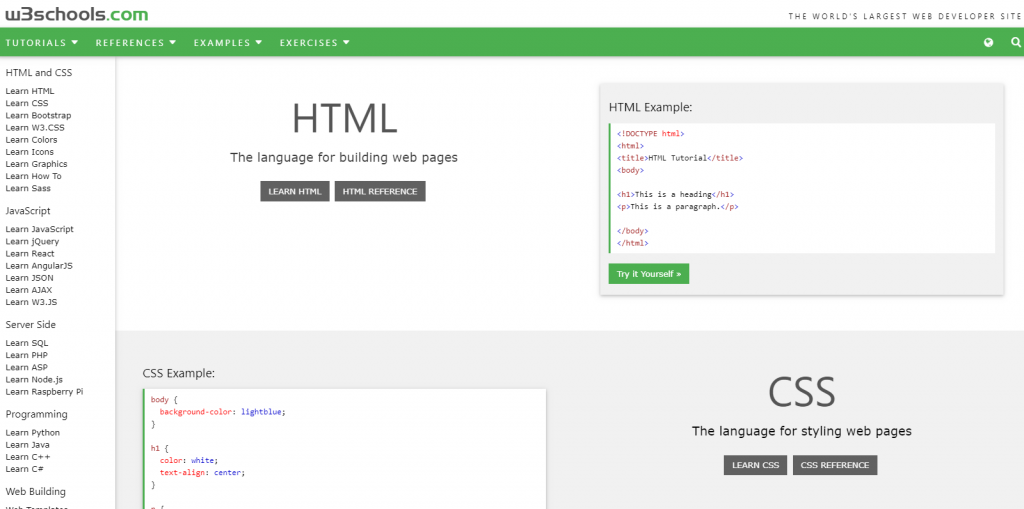Click the 'Server Side' sidebar heading
Image resolution: width=1024 pixels, height=509 pixels.
[31, 325]
